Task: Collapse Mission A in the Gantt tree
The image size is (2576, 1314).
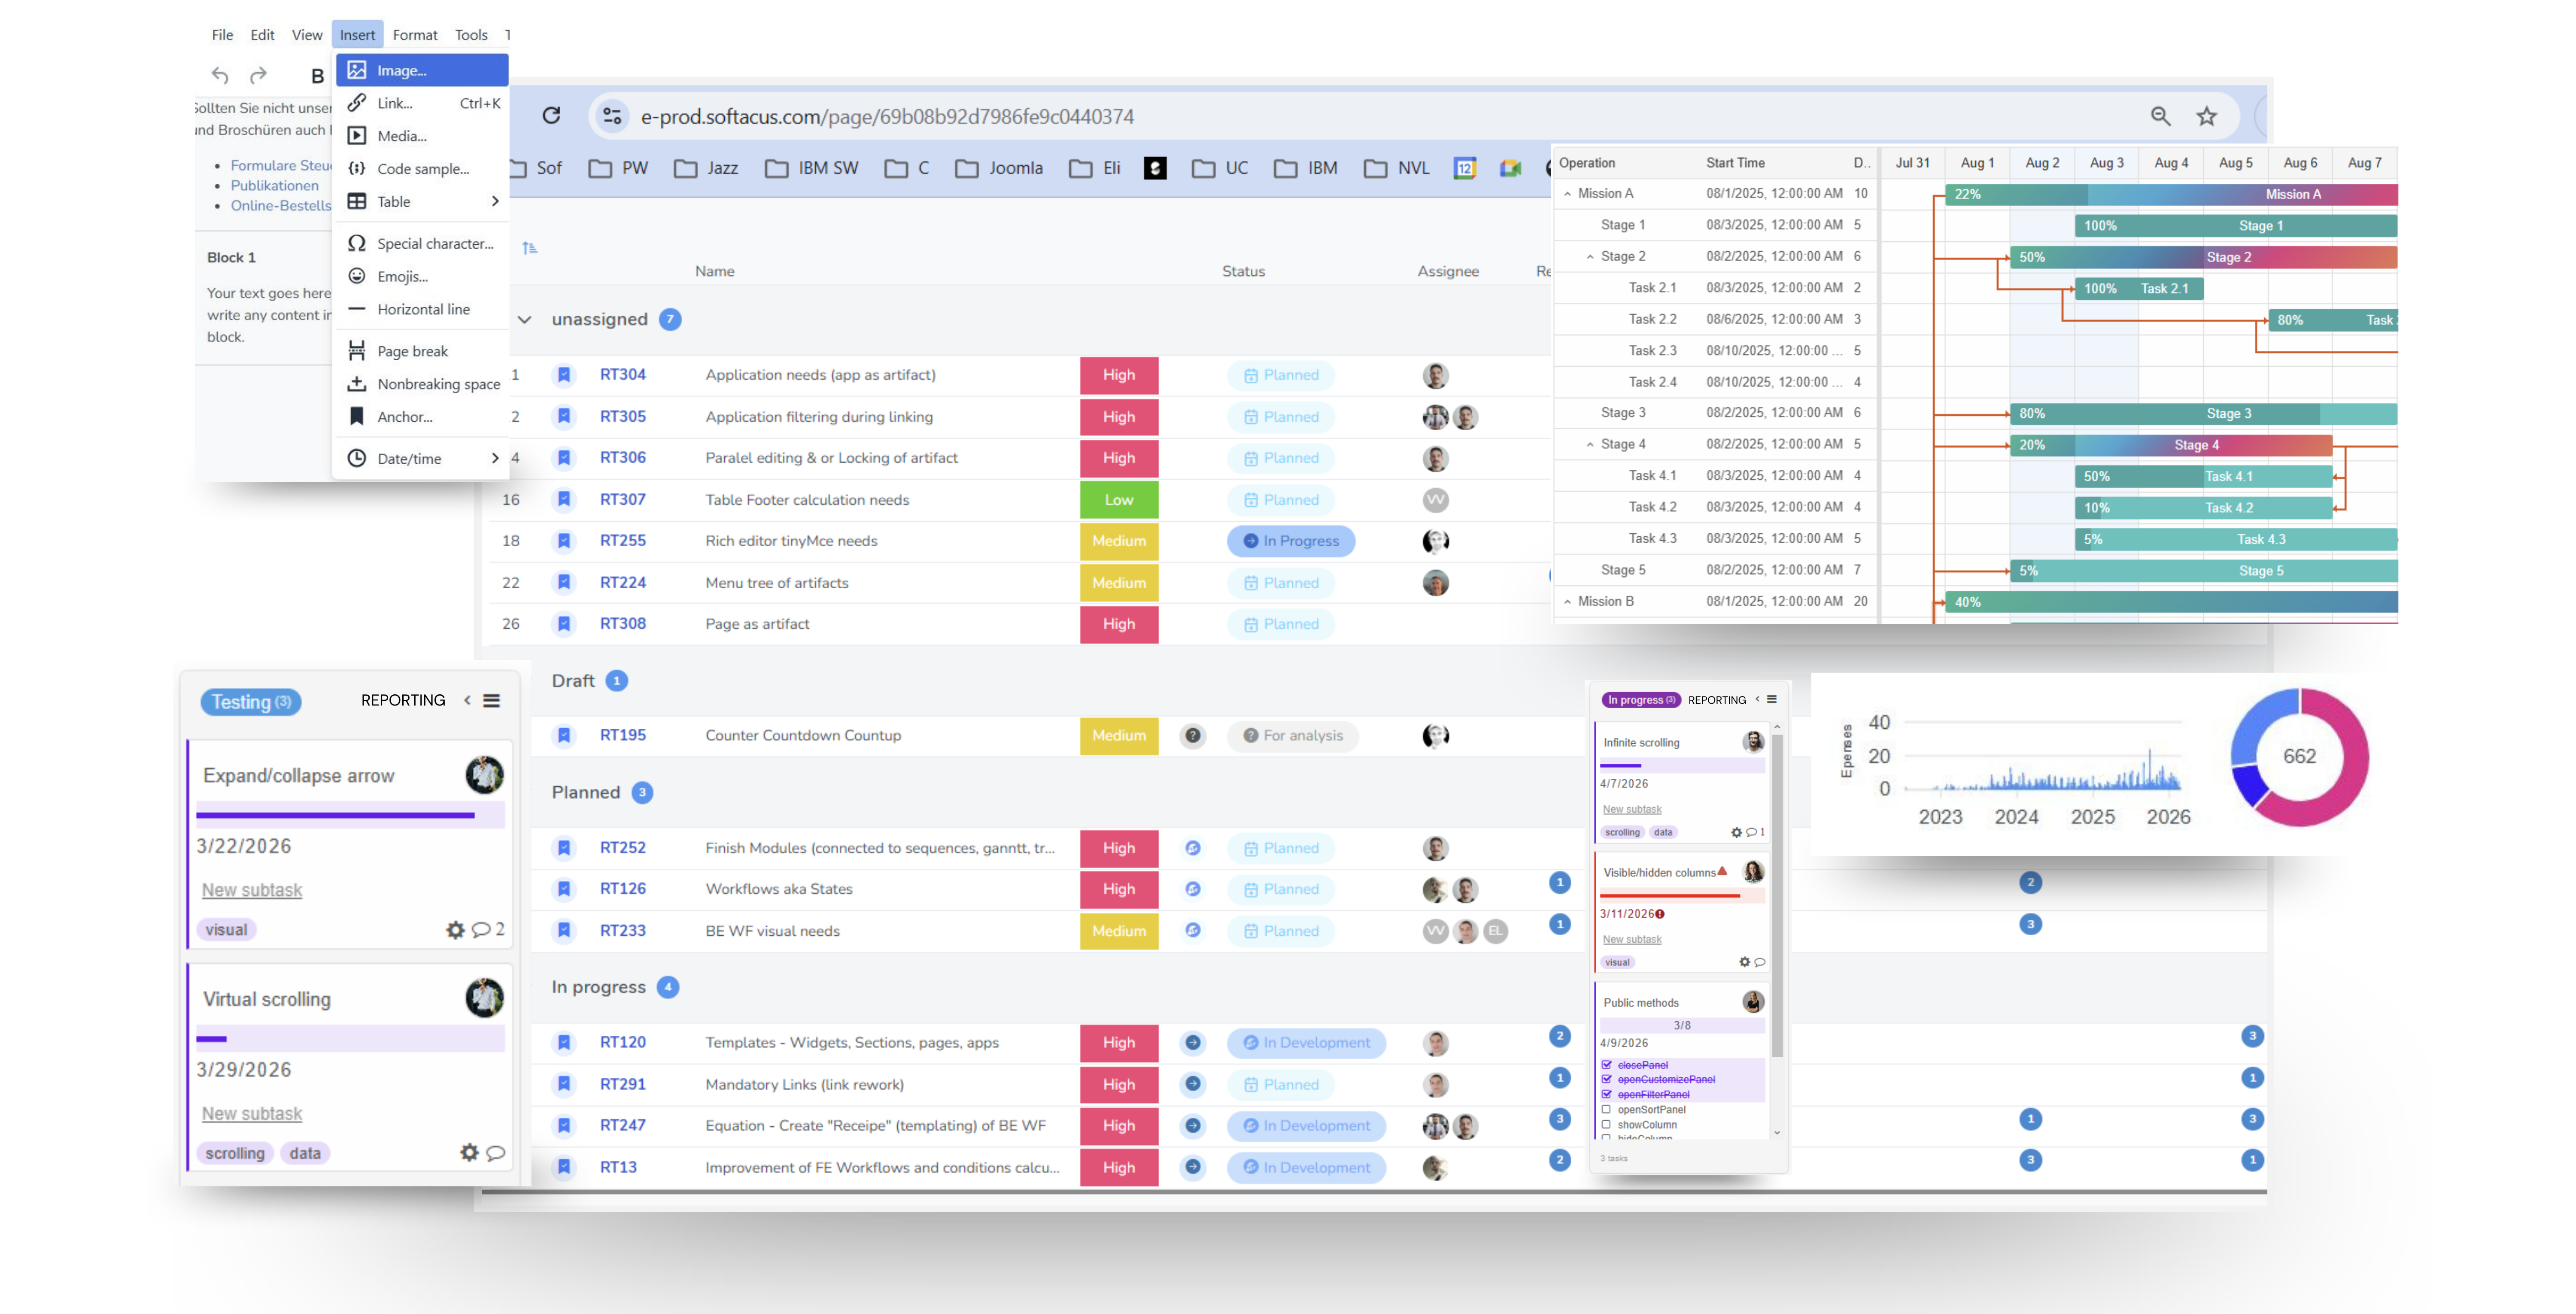Action: (1567, 194)
